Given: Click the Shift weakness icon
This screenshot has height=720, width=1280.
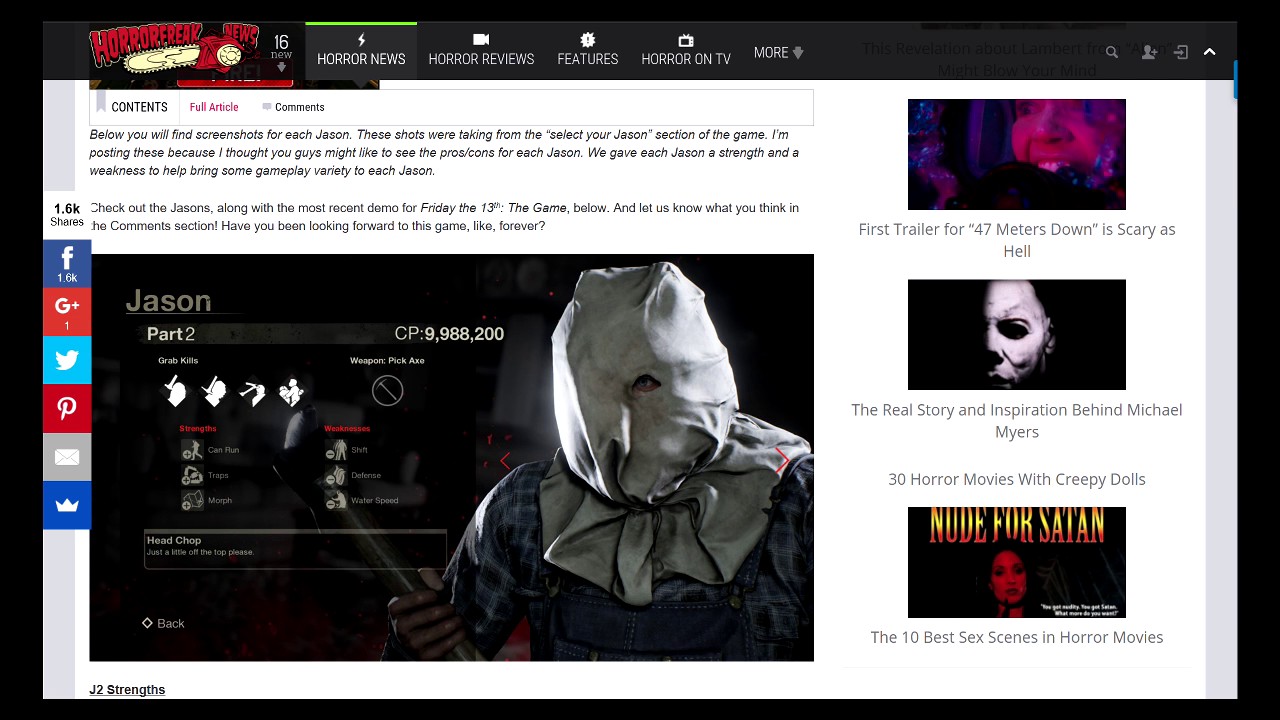Looking at the screenshot, I should coord(336,450).
